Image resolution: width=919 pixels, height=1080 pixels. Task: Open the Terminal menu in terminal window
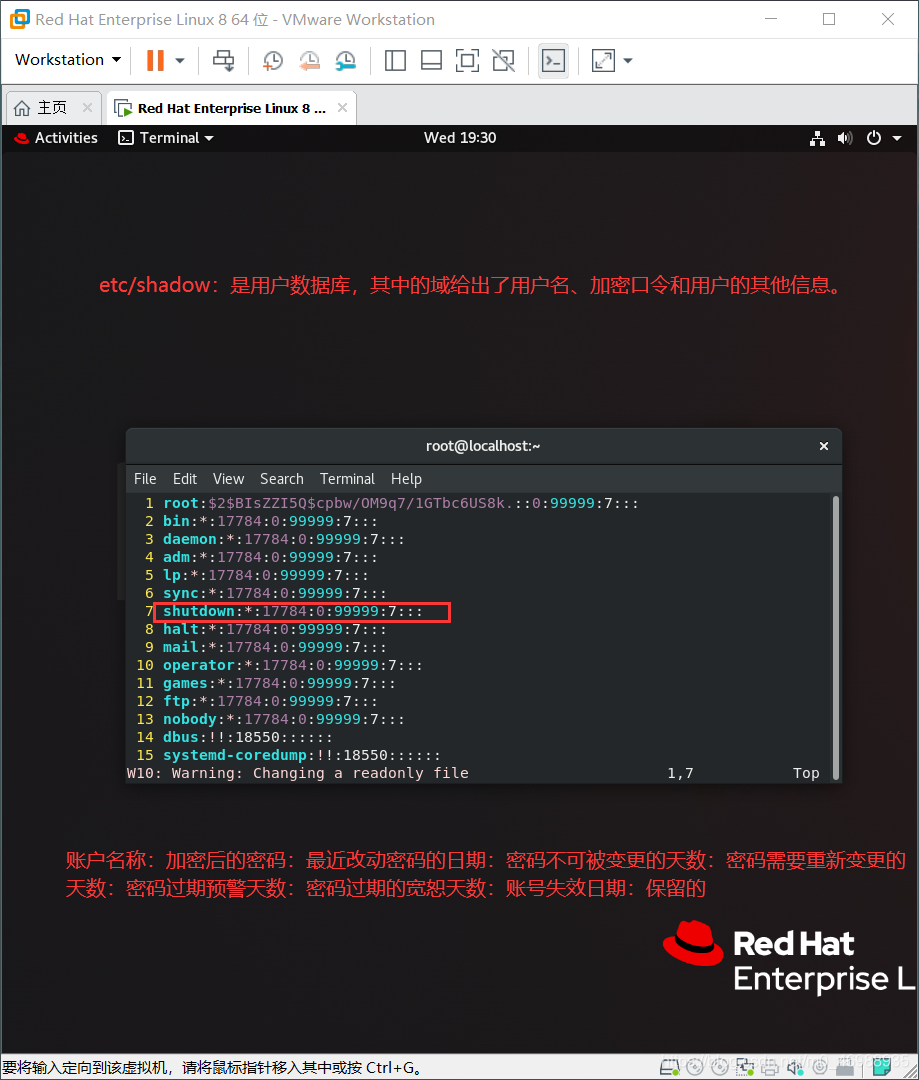tap(347, 479)
